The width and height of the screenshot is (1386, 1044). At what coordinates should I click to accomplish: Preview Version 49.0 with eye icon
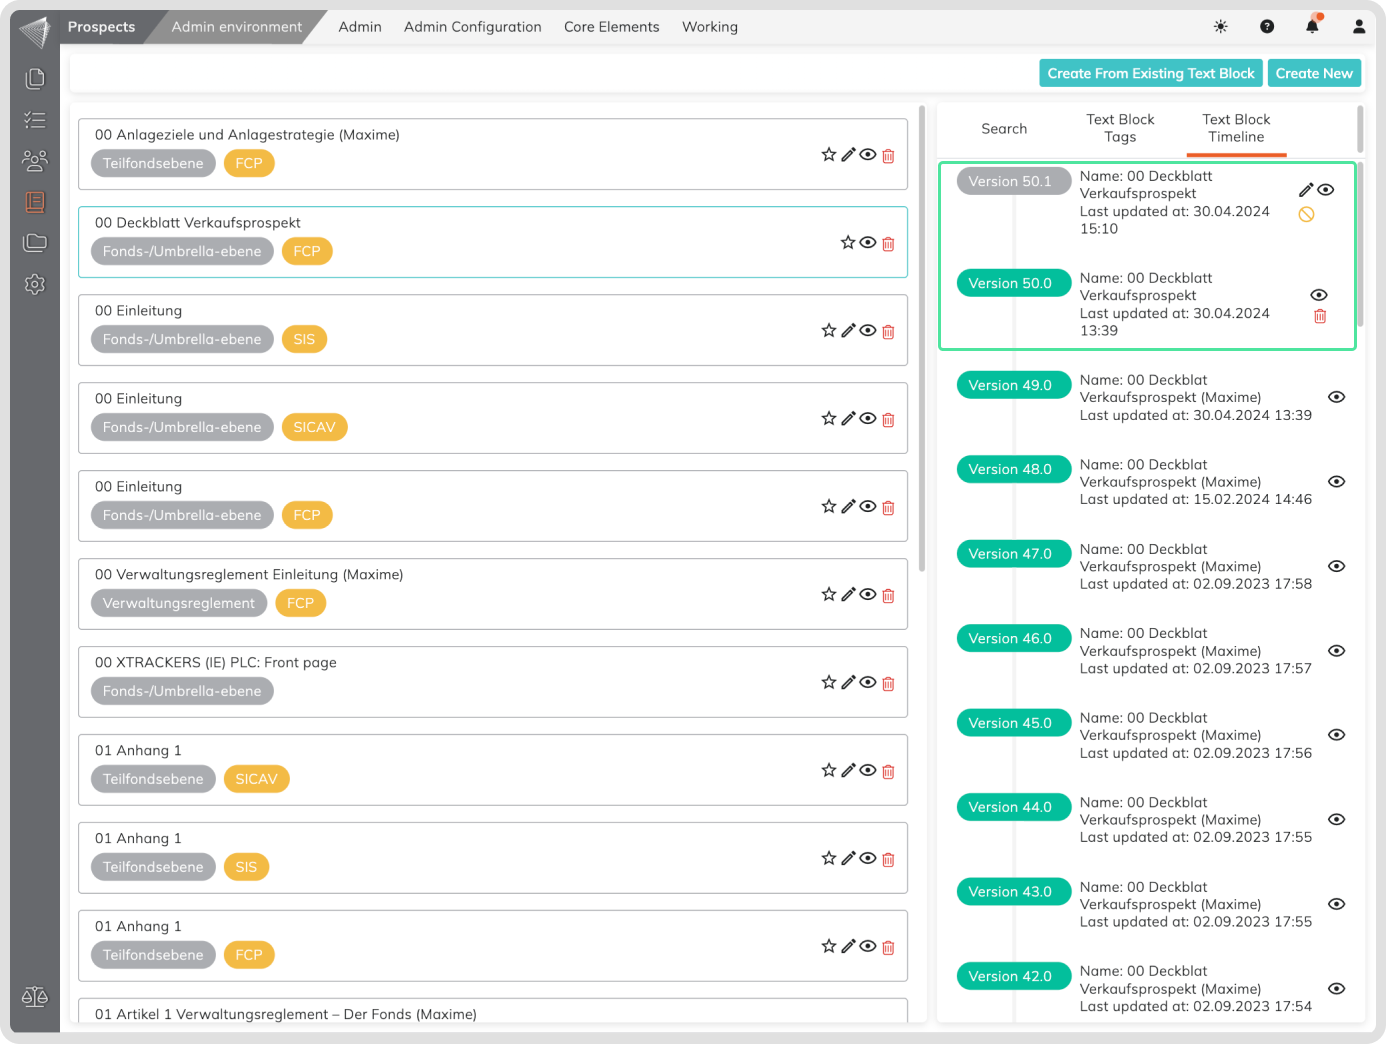[1336, 397]
